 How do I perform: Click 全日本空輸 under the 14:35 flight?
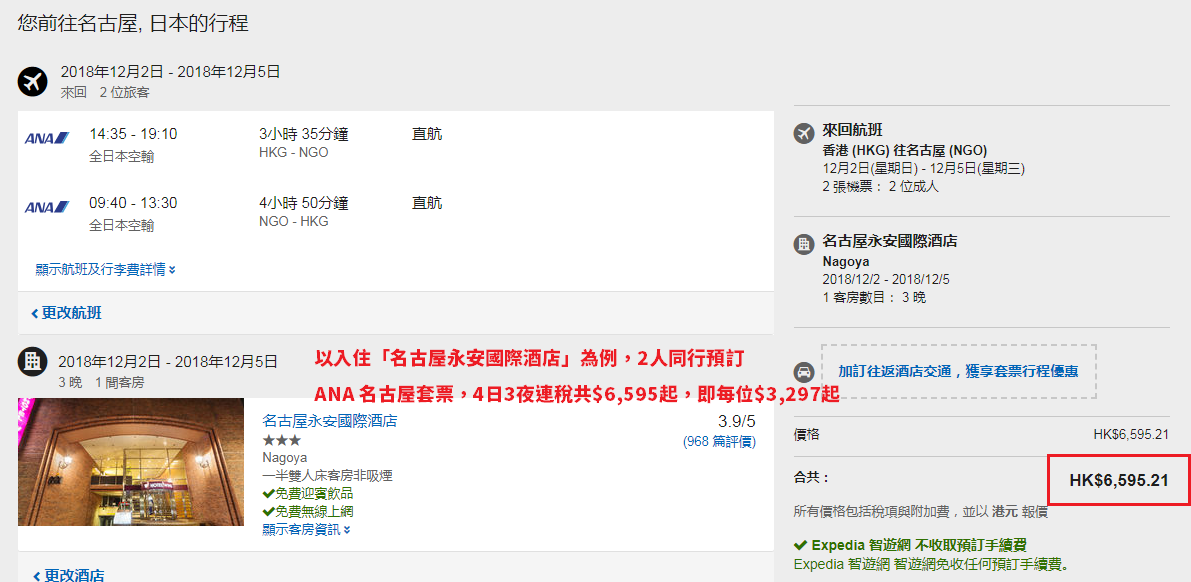point(122,157)
